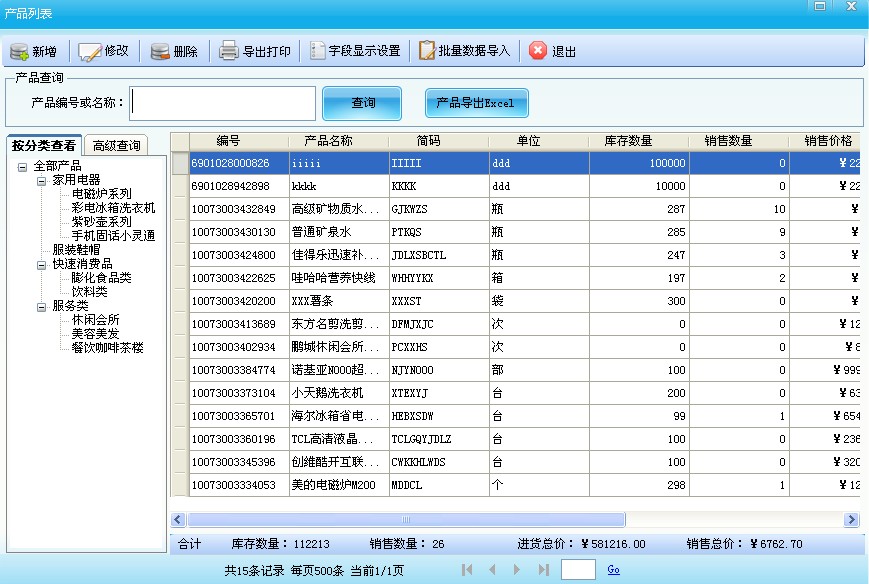Collapse the 服务类 tree node
Screen dimensions: 869x584
click(x=41, y=307)
